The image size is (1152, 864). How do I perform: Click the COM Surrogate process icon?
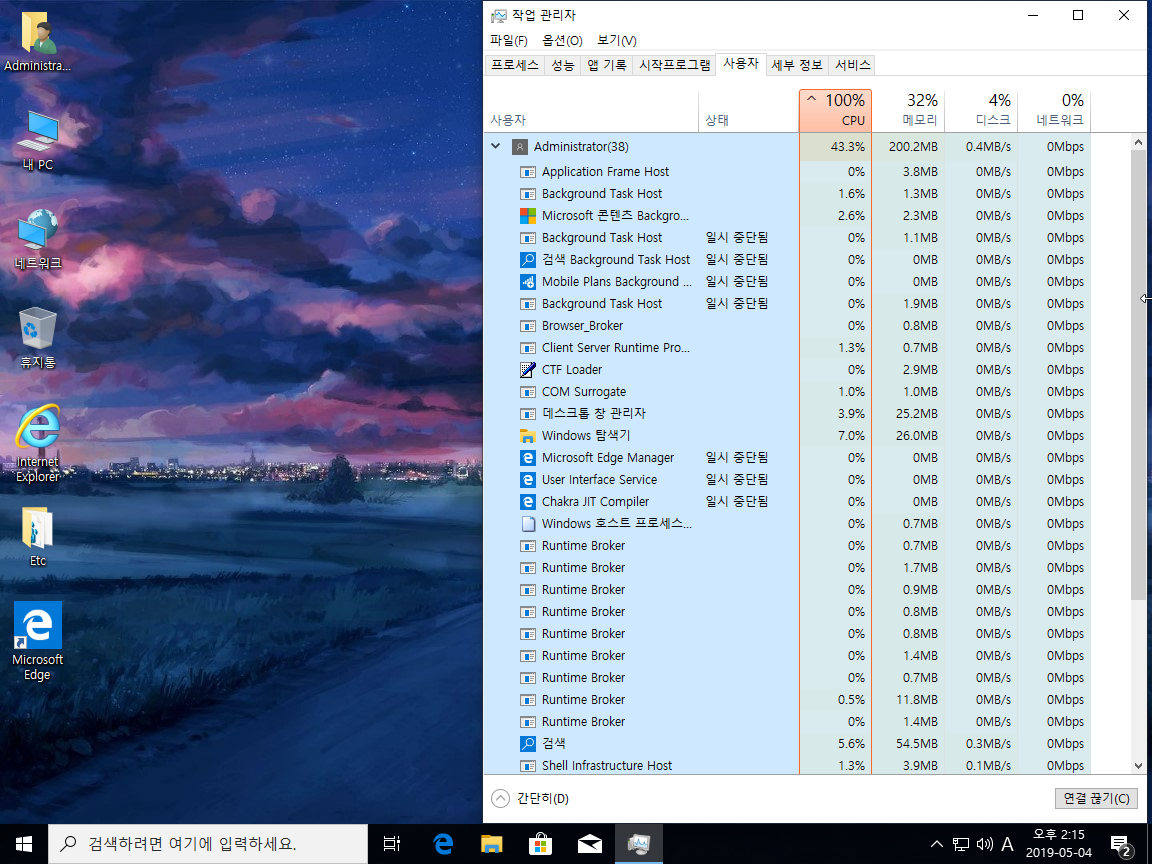point(528,392)
